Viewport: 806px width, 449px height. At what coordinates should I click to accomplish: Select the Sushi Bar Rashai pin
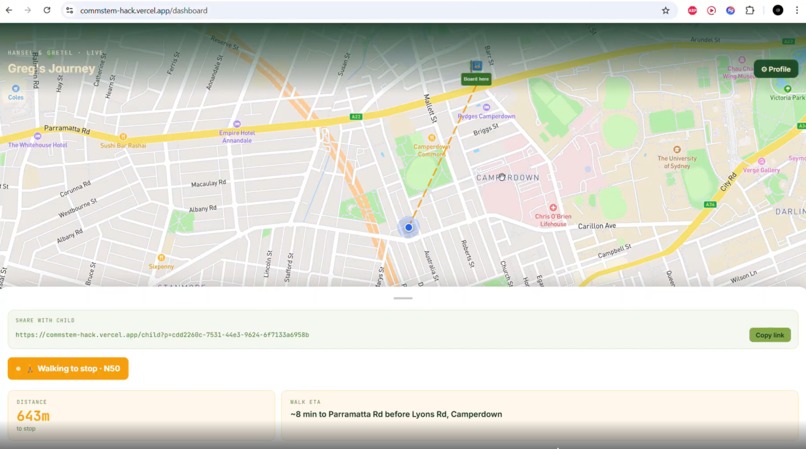click(123, 137)
